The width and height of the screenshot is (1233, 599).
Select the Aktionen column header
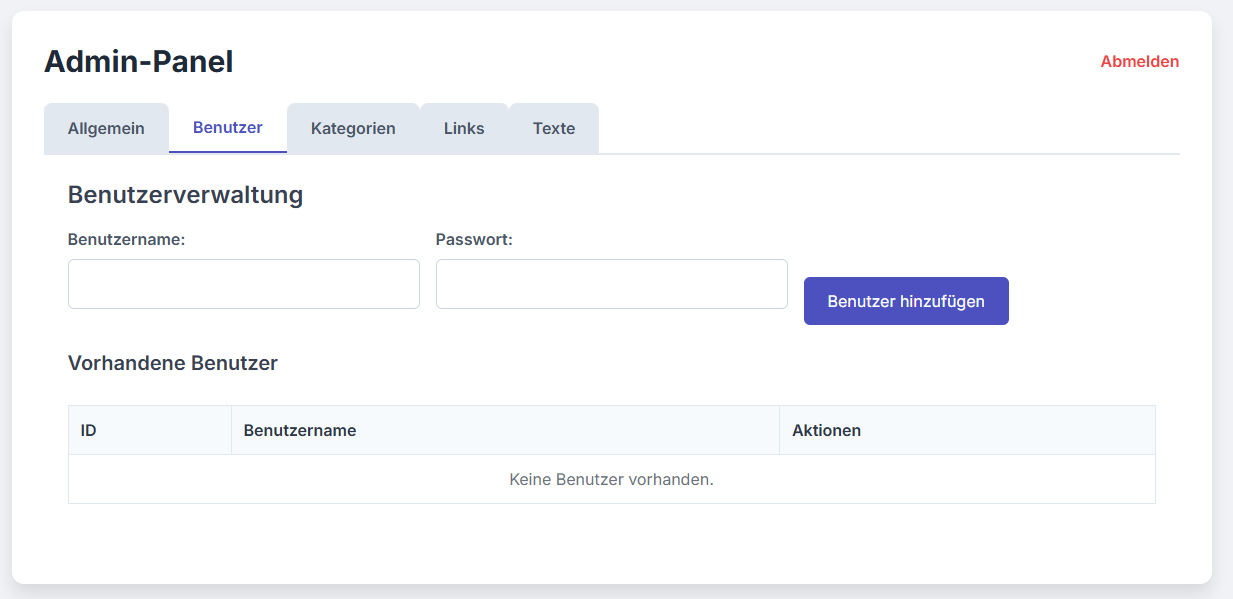(828, 430)
